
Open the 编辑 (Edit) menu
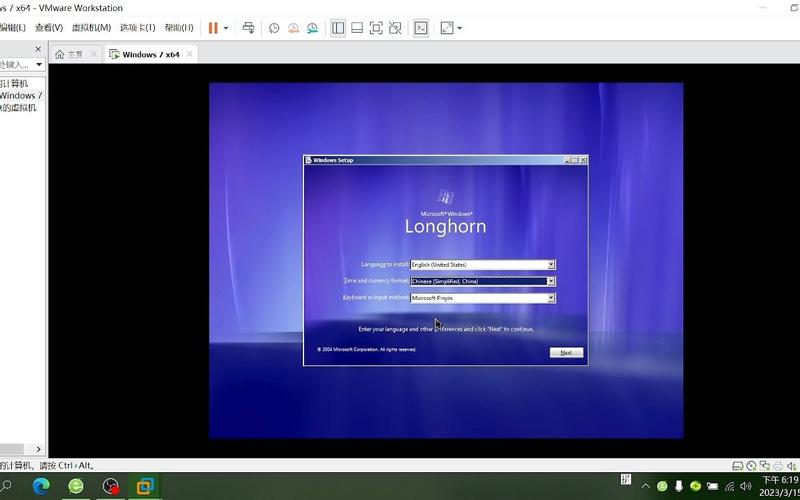pos(12,28)
